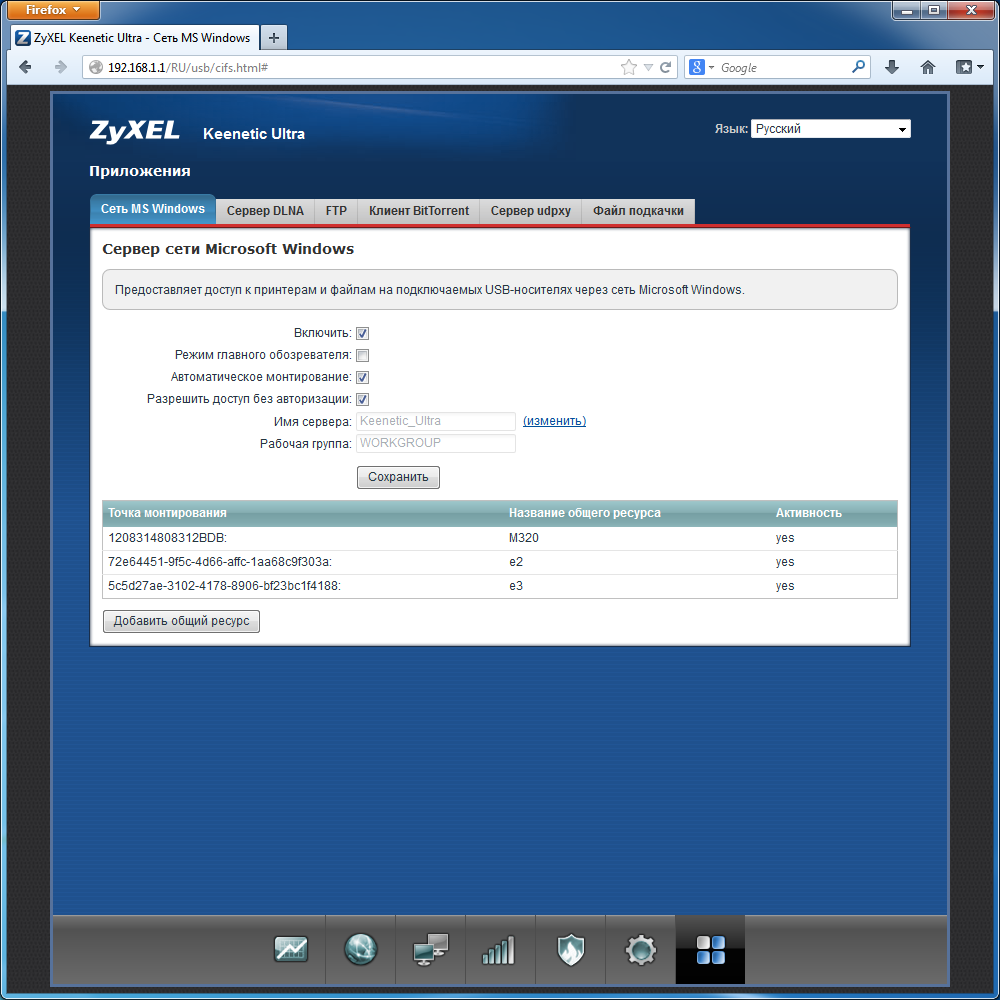Click yes activity in e3 row

click(x=784, y=586)
